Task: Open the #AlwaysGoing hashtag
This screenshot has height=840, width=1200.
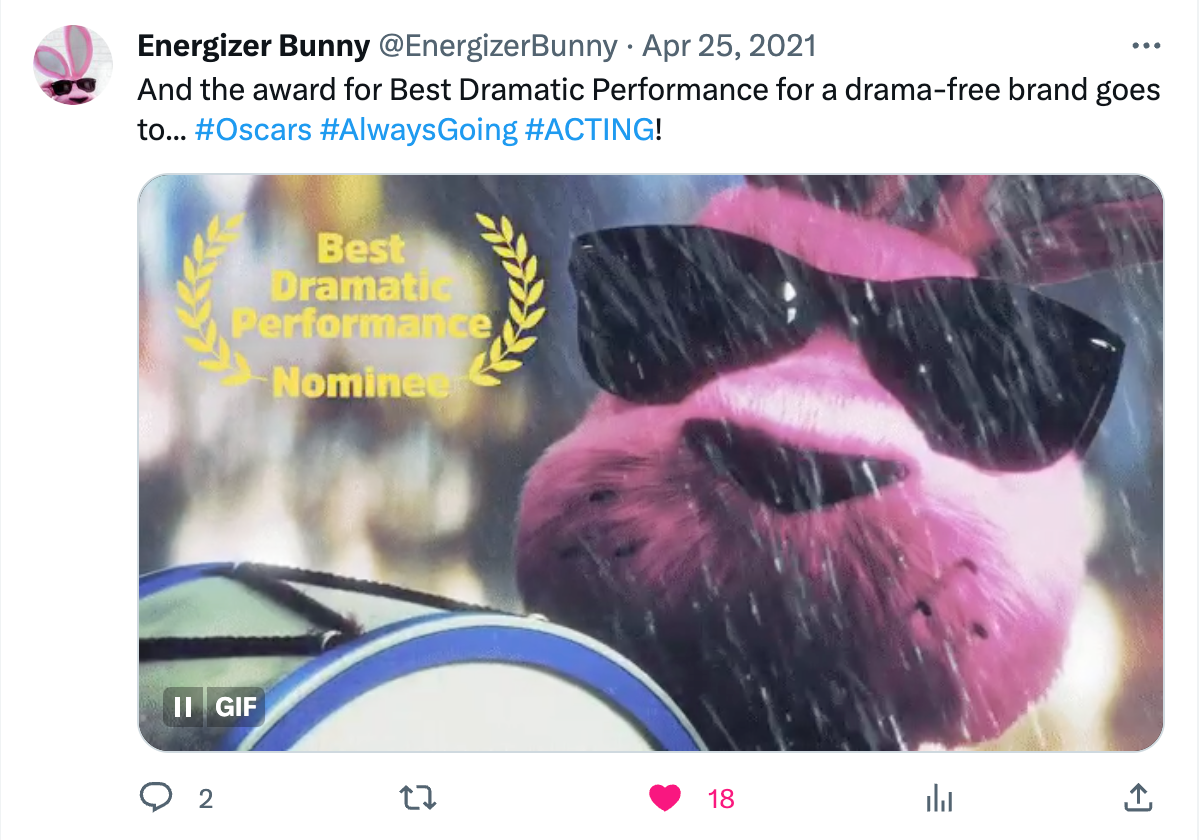Action: pos(418,129)
